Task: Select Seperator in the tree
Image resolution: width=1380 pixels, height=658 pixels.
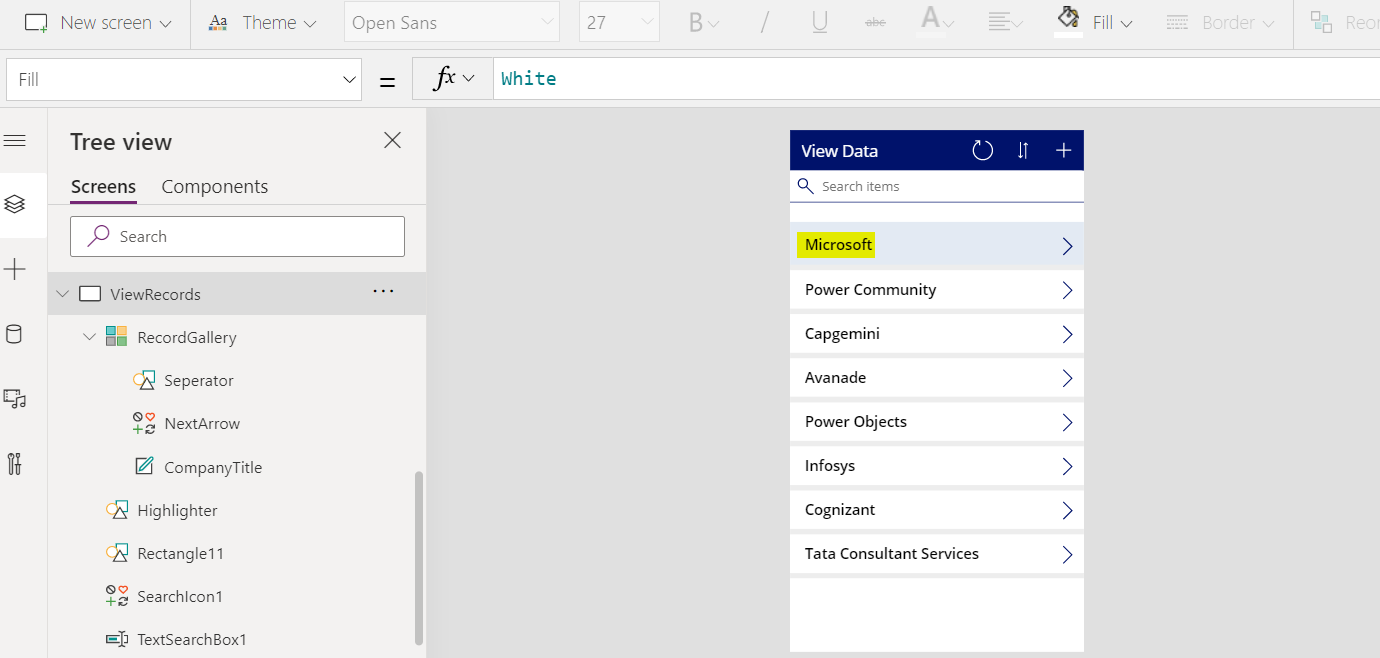Action: point(237,380)
